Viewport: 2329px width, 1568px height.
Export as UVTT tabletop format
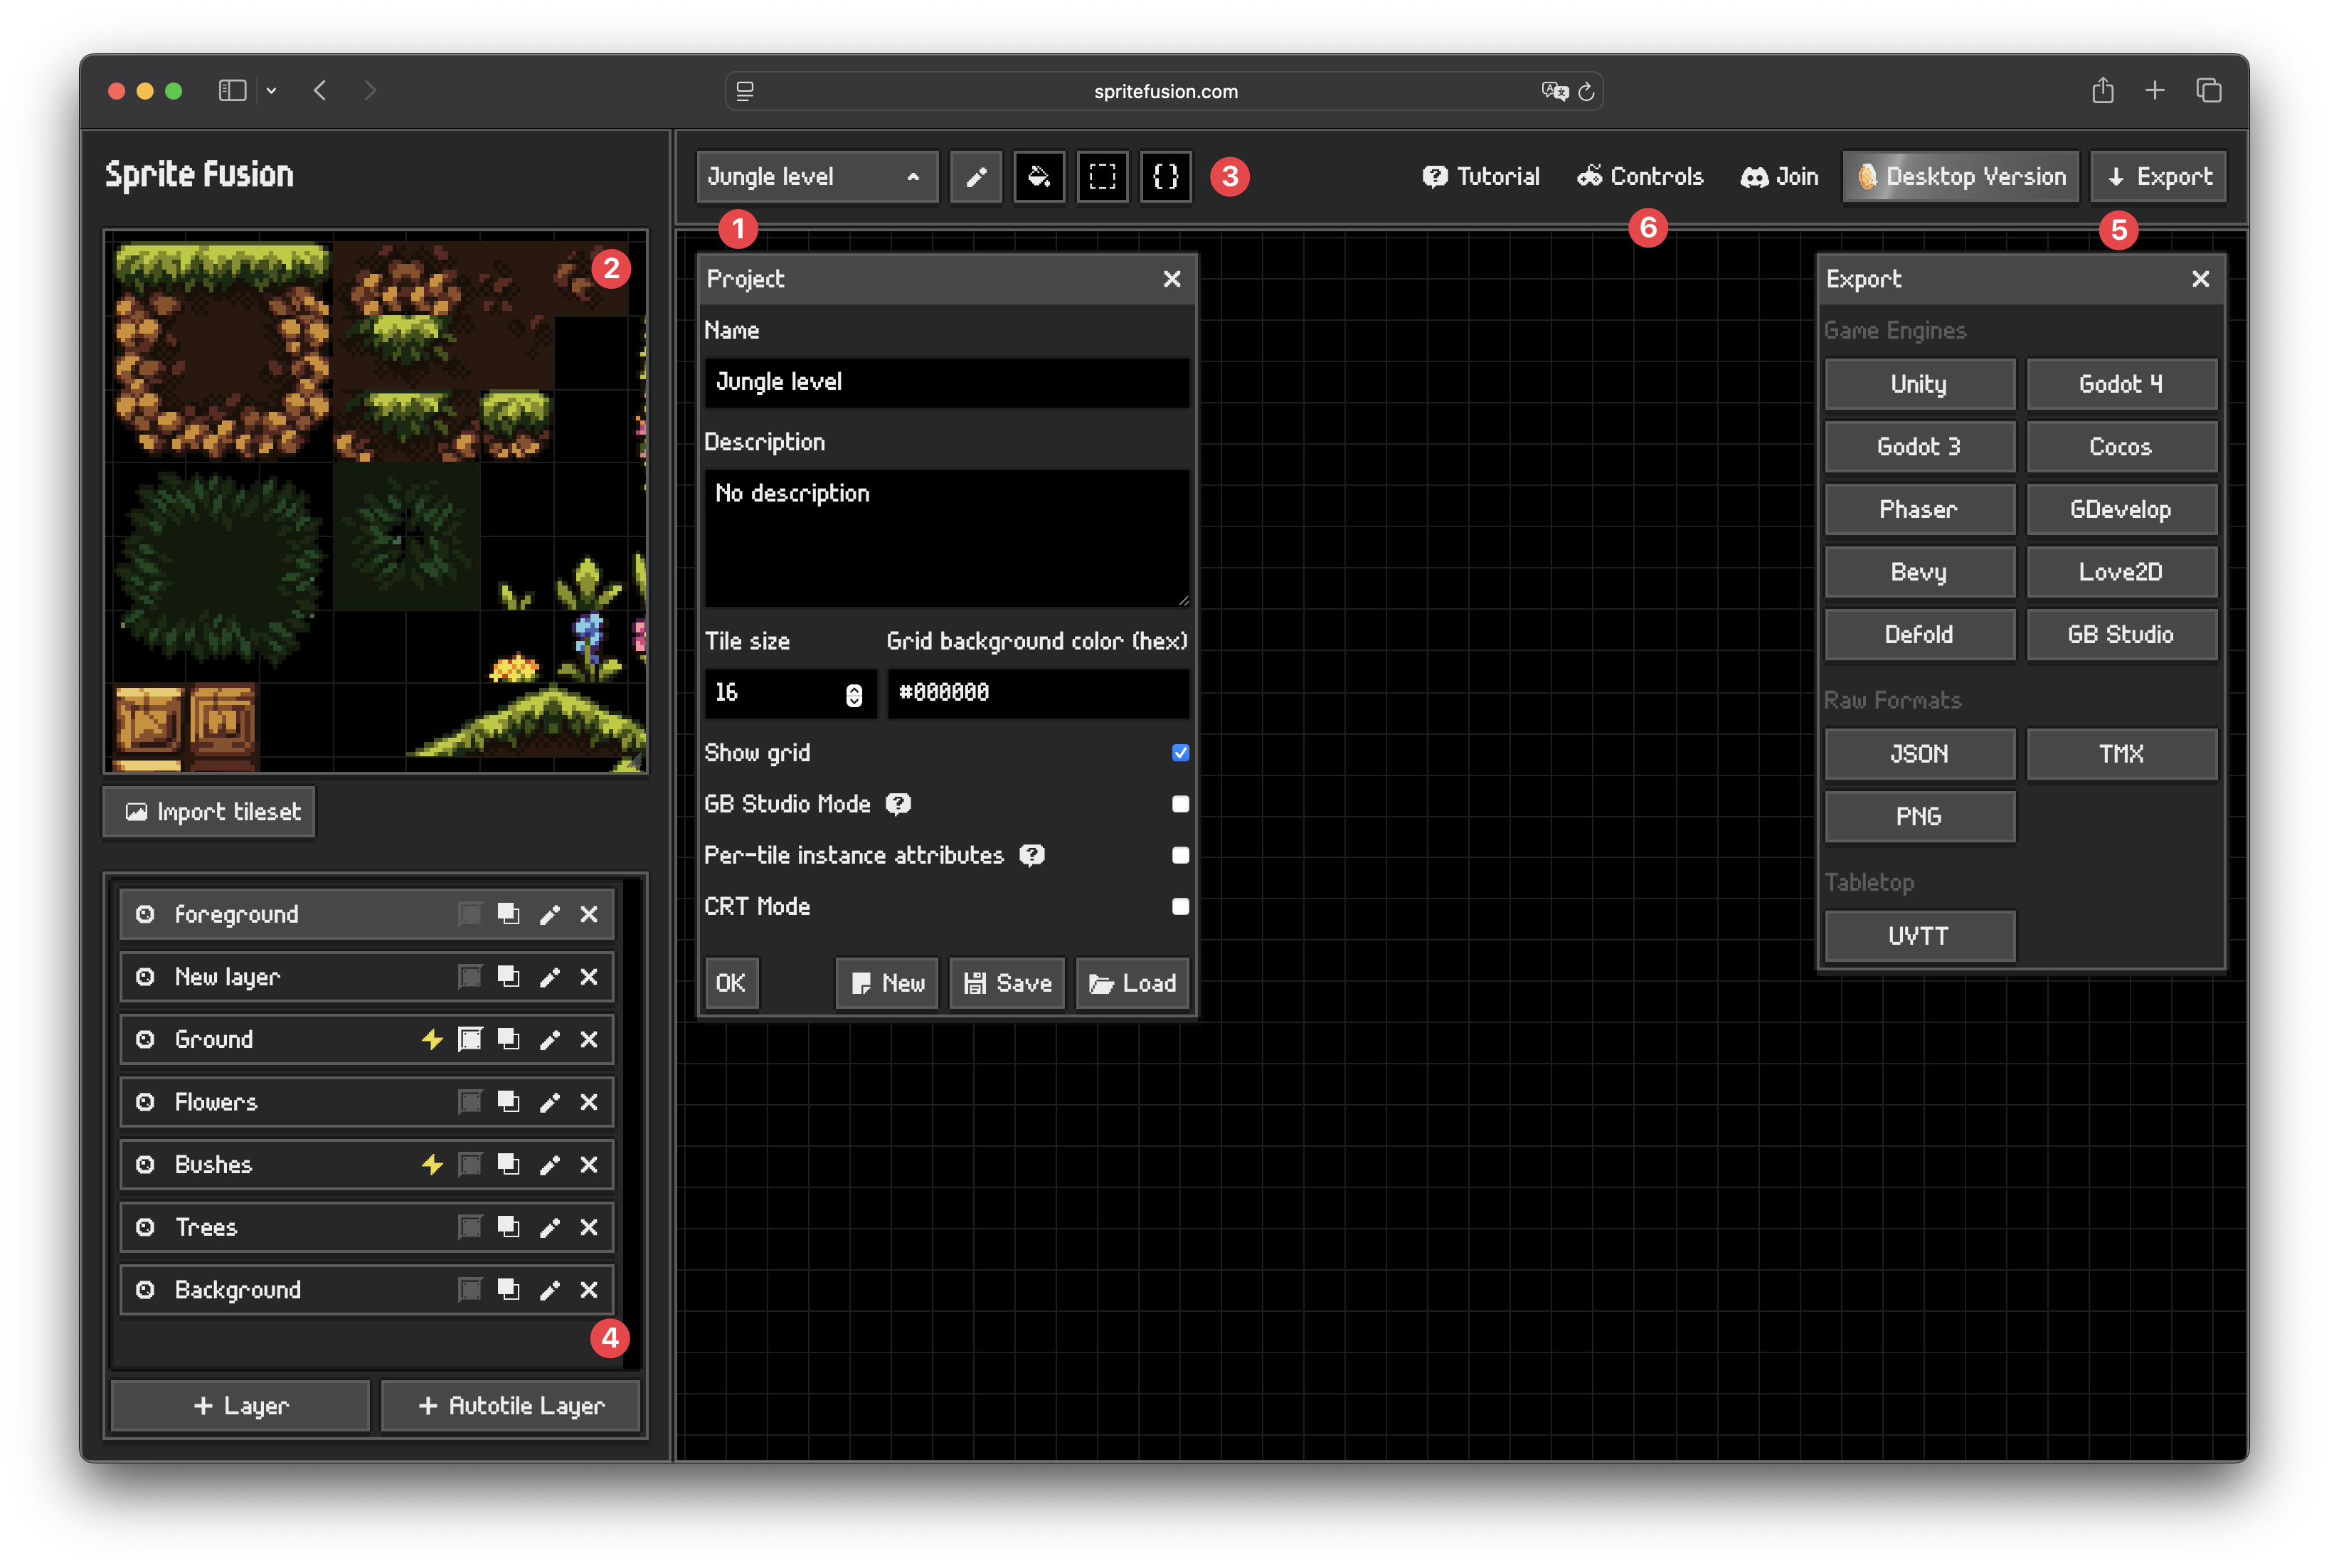pos(1919,936)
